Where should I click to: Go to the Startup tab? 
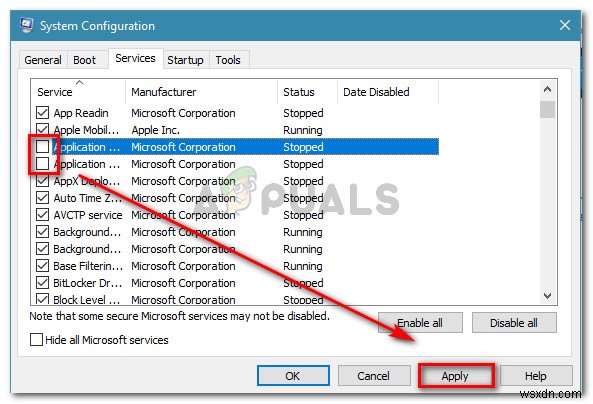[x=185, y=60]
